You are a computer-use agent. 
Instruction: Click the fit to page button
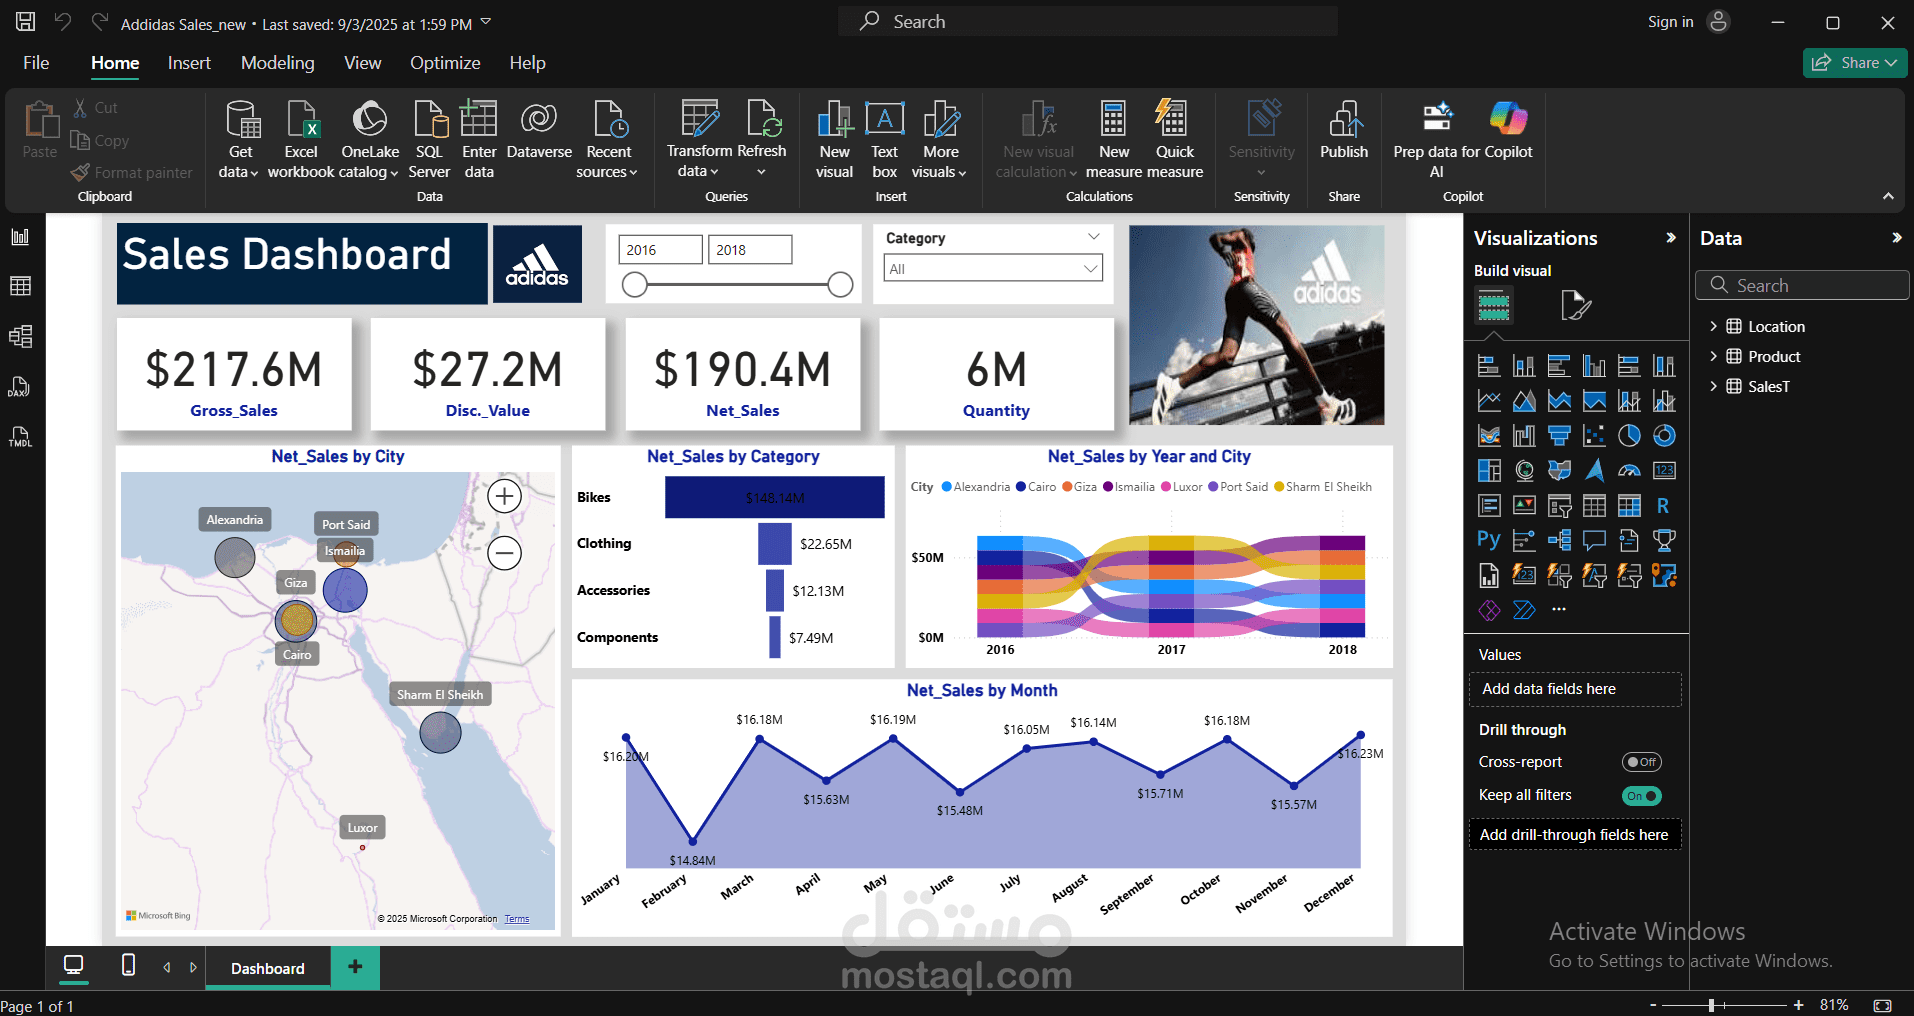[x=1882, y=1005]
